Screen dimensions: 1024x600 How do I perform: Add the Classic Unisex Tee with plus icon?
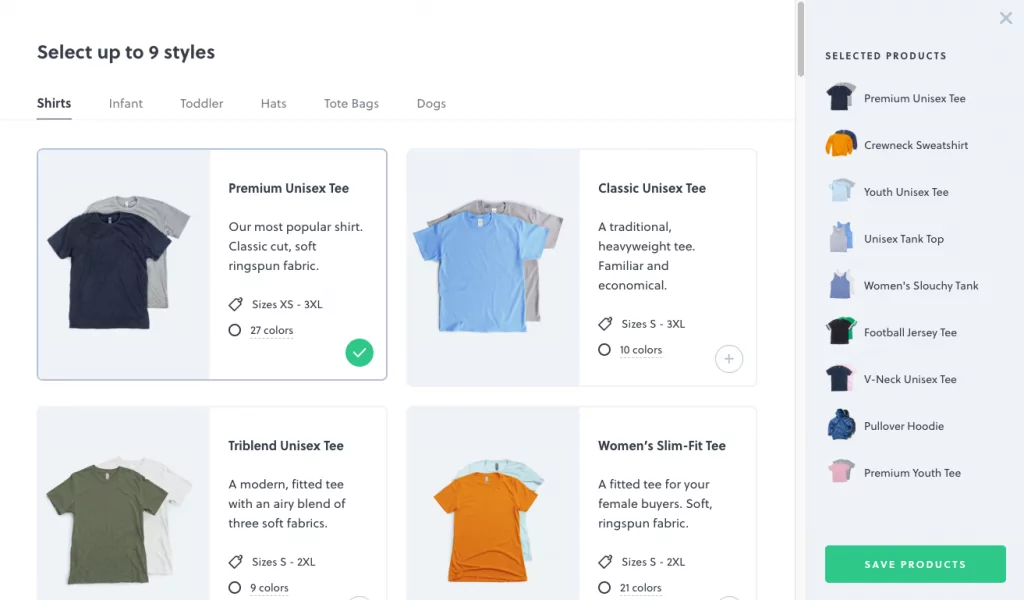click(729, 359)
